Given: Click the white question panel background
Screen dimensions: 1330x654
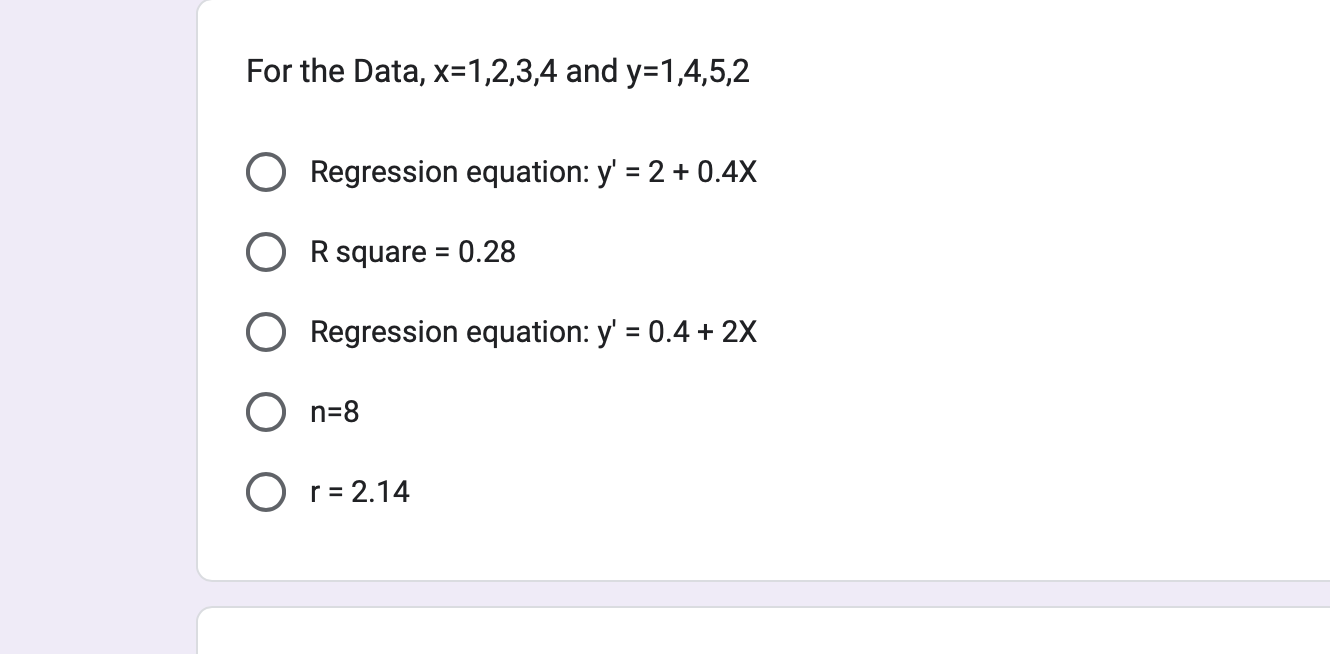Looking at the screenshot, I should pyautogui.click(x=1000, y=550).
